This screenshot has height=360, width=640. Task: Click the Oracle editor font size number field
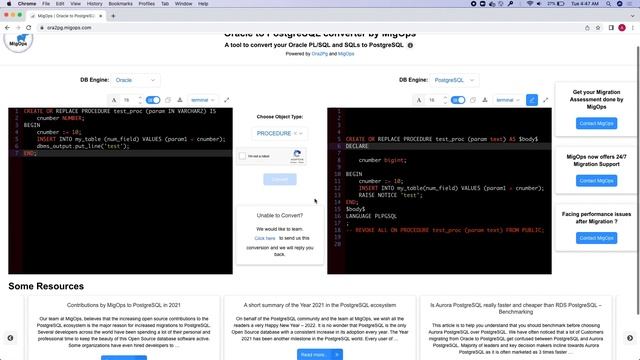coord(127,100)
